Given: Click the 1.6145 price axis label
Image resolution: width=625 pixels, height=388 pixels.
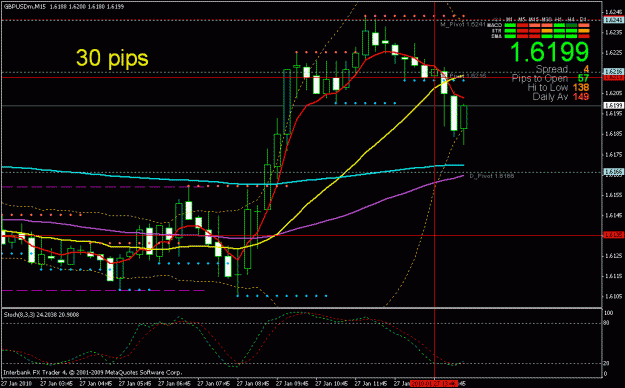Looking at the screenshot, I should [614, 215].
